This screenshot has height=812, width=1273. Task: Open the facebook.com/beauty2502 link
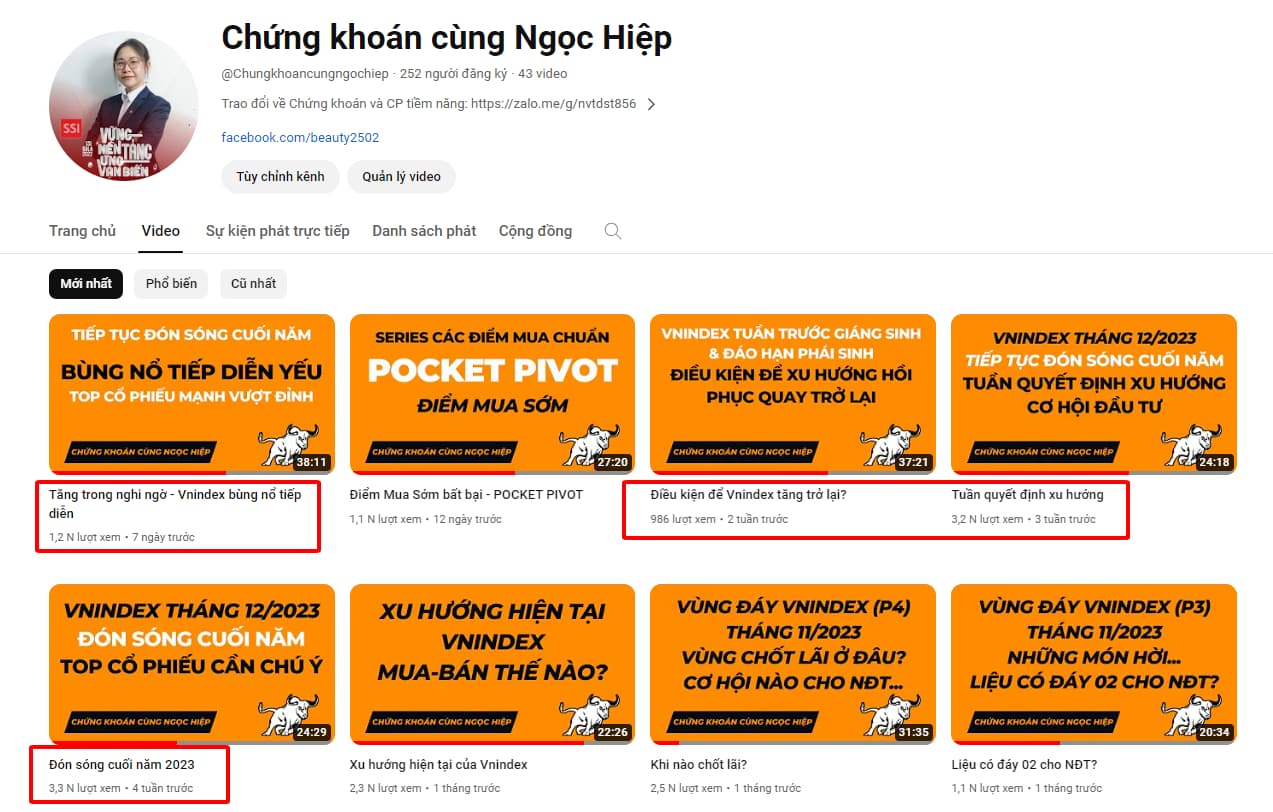tap(300, 138)
